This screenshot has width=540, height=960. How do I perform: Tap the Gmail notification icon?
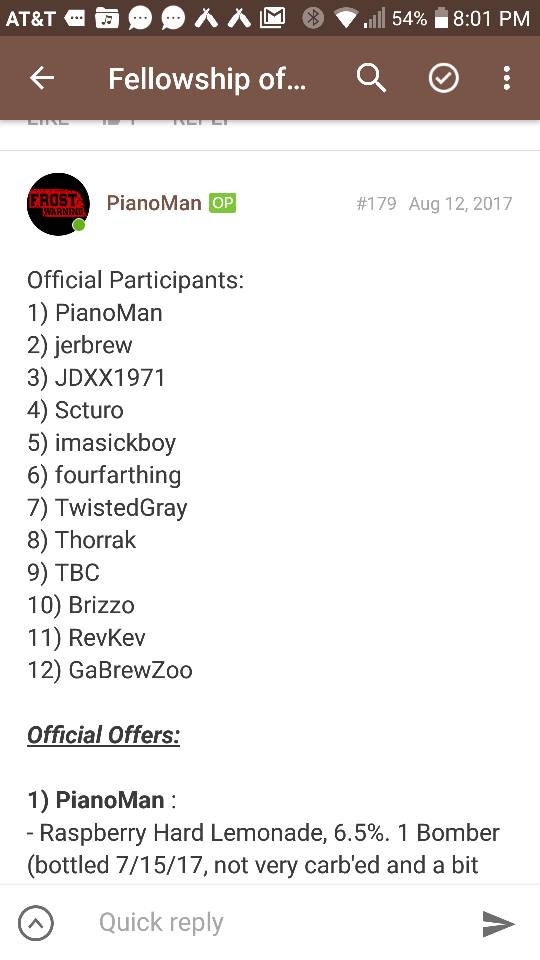pyautogui.click(x=272, y=18)
